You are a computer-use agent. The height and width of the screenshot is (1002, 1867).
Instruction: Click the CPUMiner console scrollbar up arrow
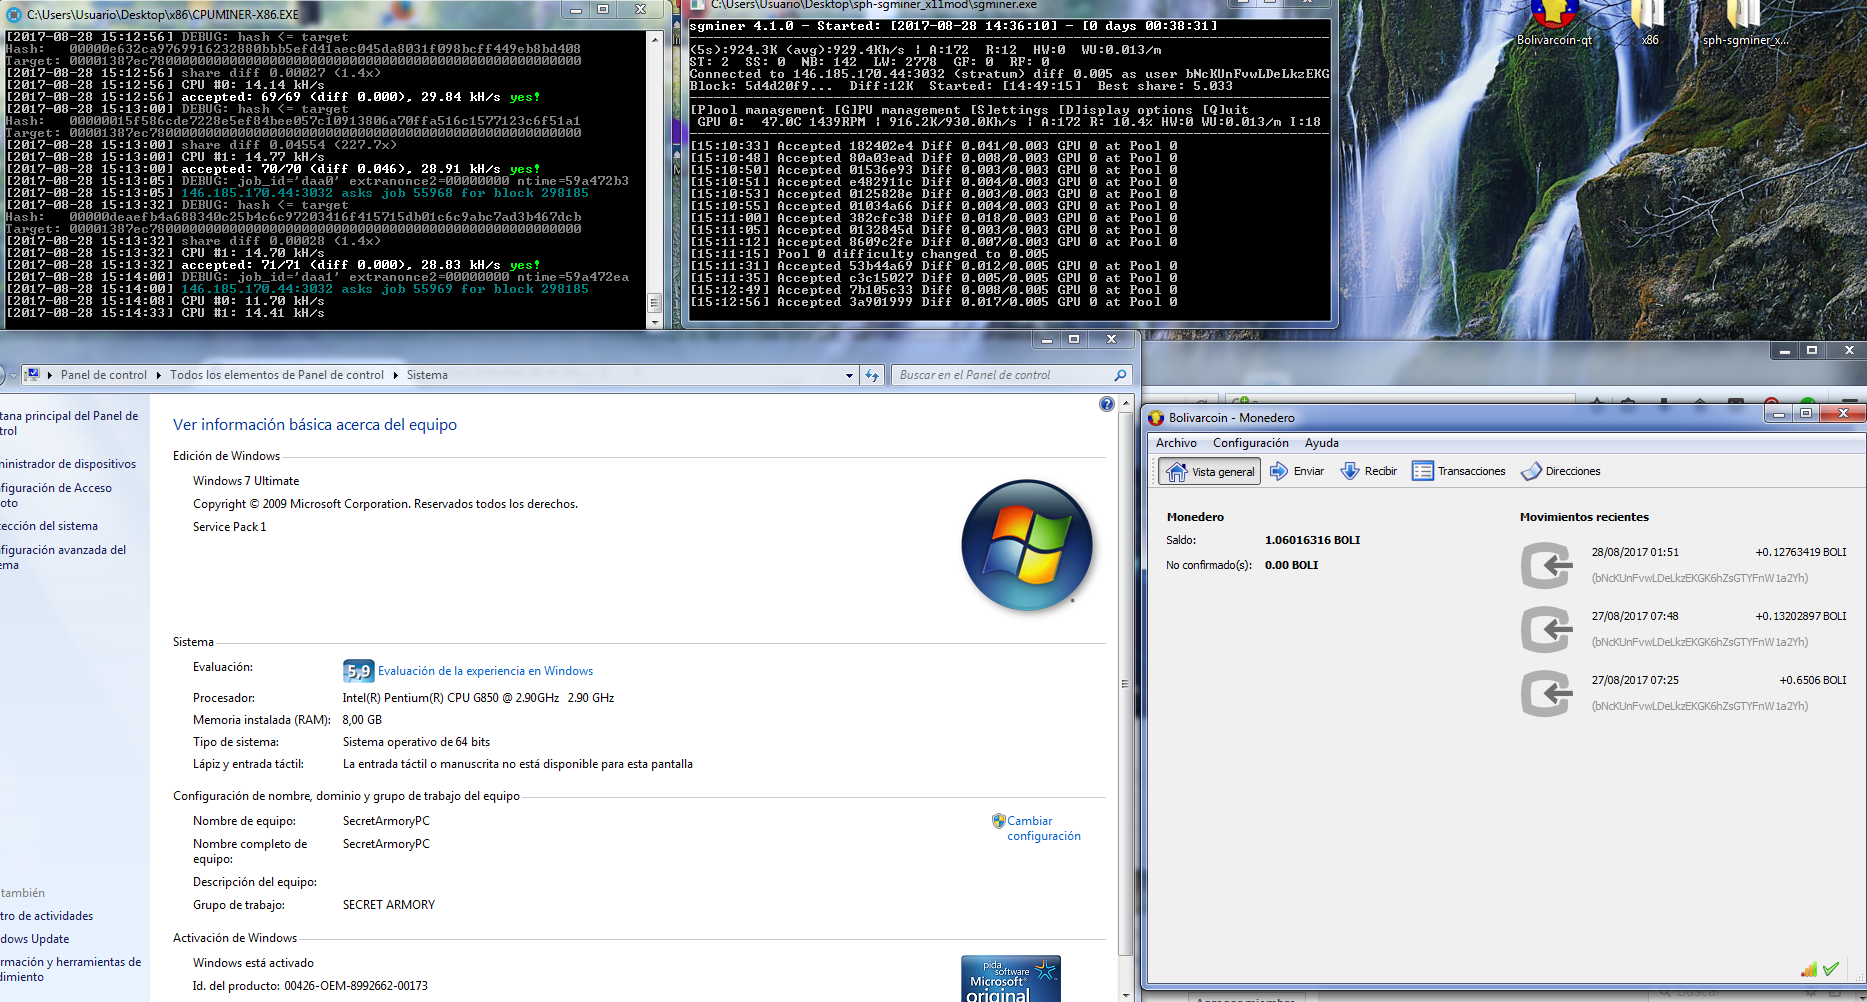click(656, 39)
